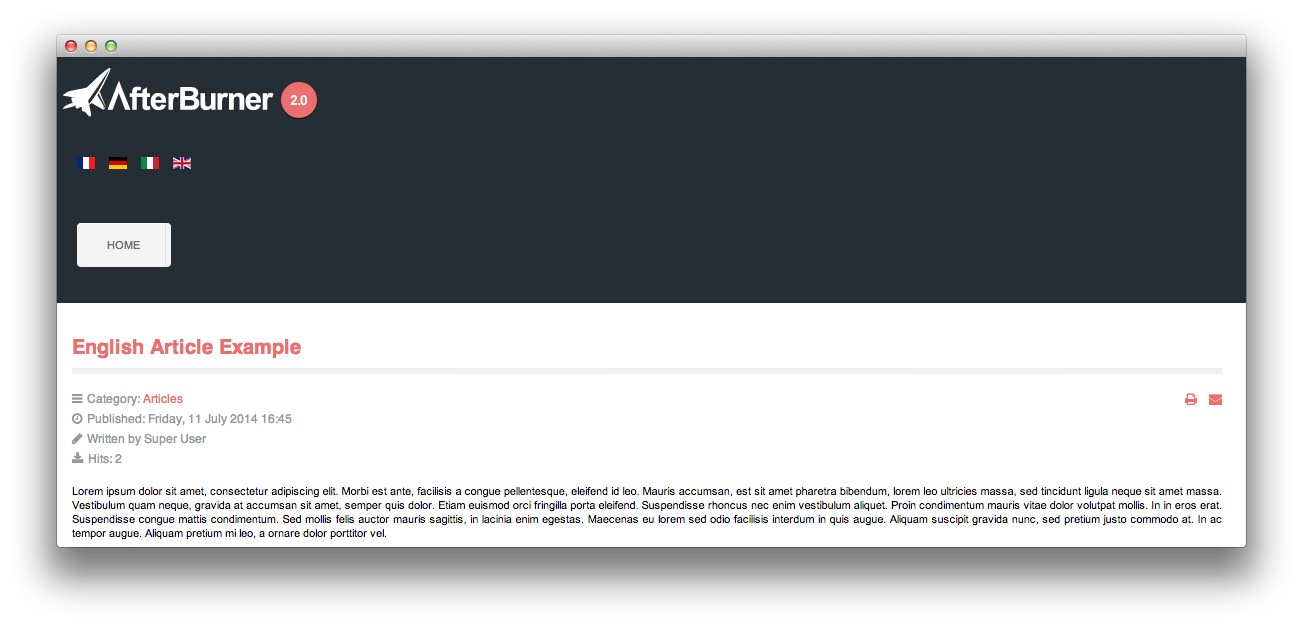The image size is (1303, 626).
Task: Click the clock icon beside Published
Action: pyautogui.click(x=78, y=419)
